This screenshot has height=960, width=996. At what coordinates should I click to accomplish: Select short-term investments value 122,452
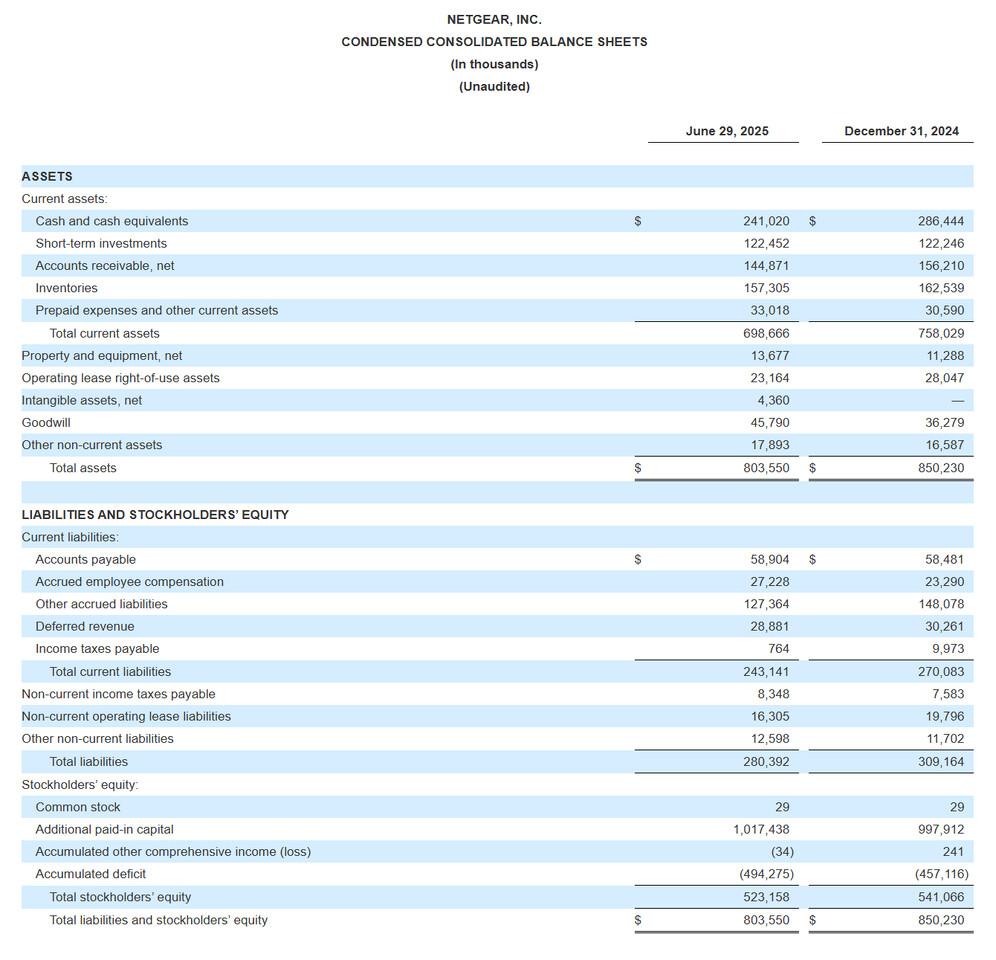766,243
